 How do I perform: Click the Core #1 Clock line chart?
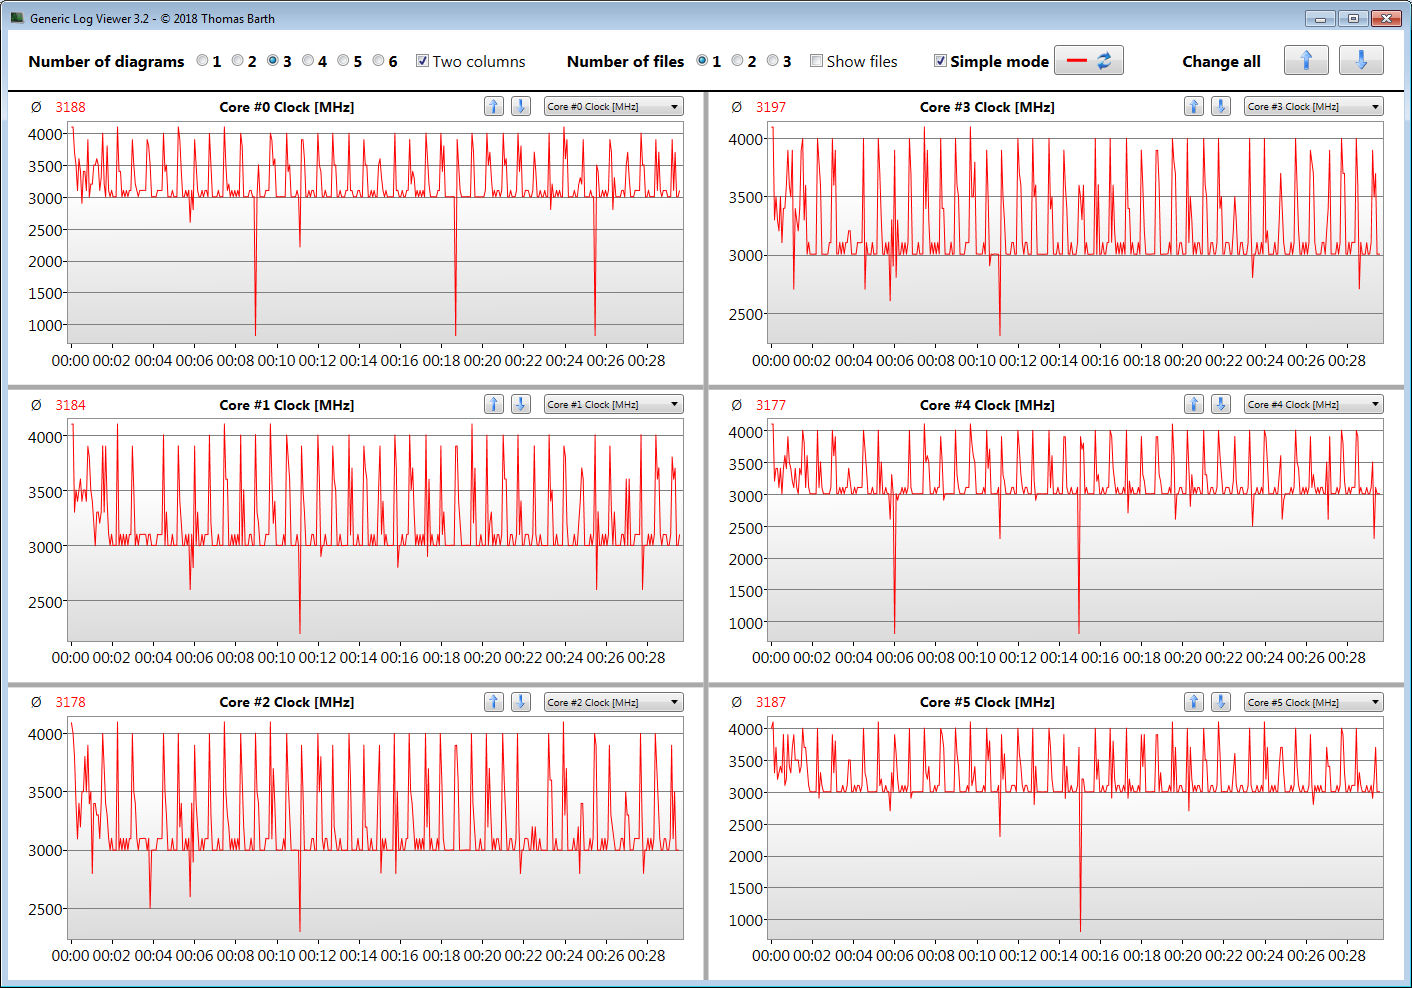[x=375, y=530]
